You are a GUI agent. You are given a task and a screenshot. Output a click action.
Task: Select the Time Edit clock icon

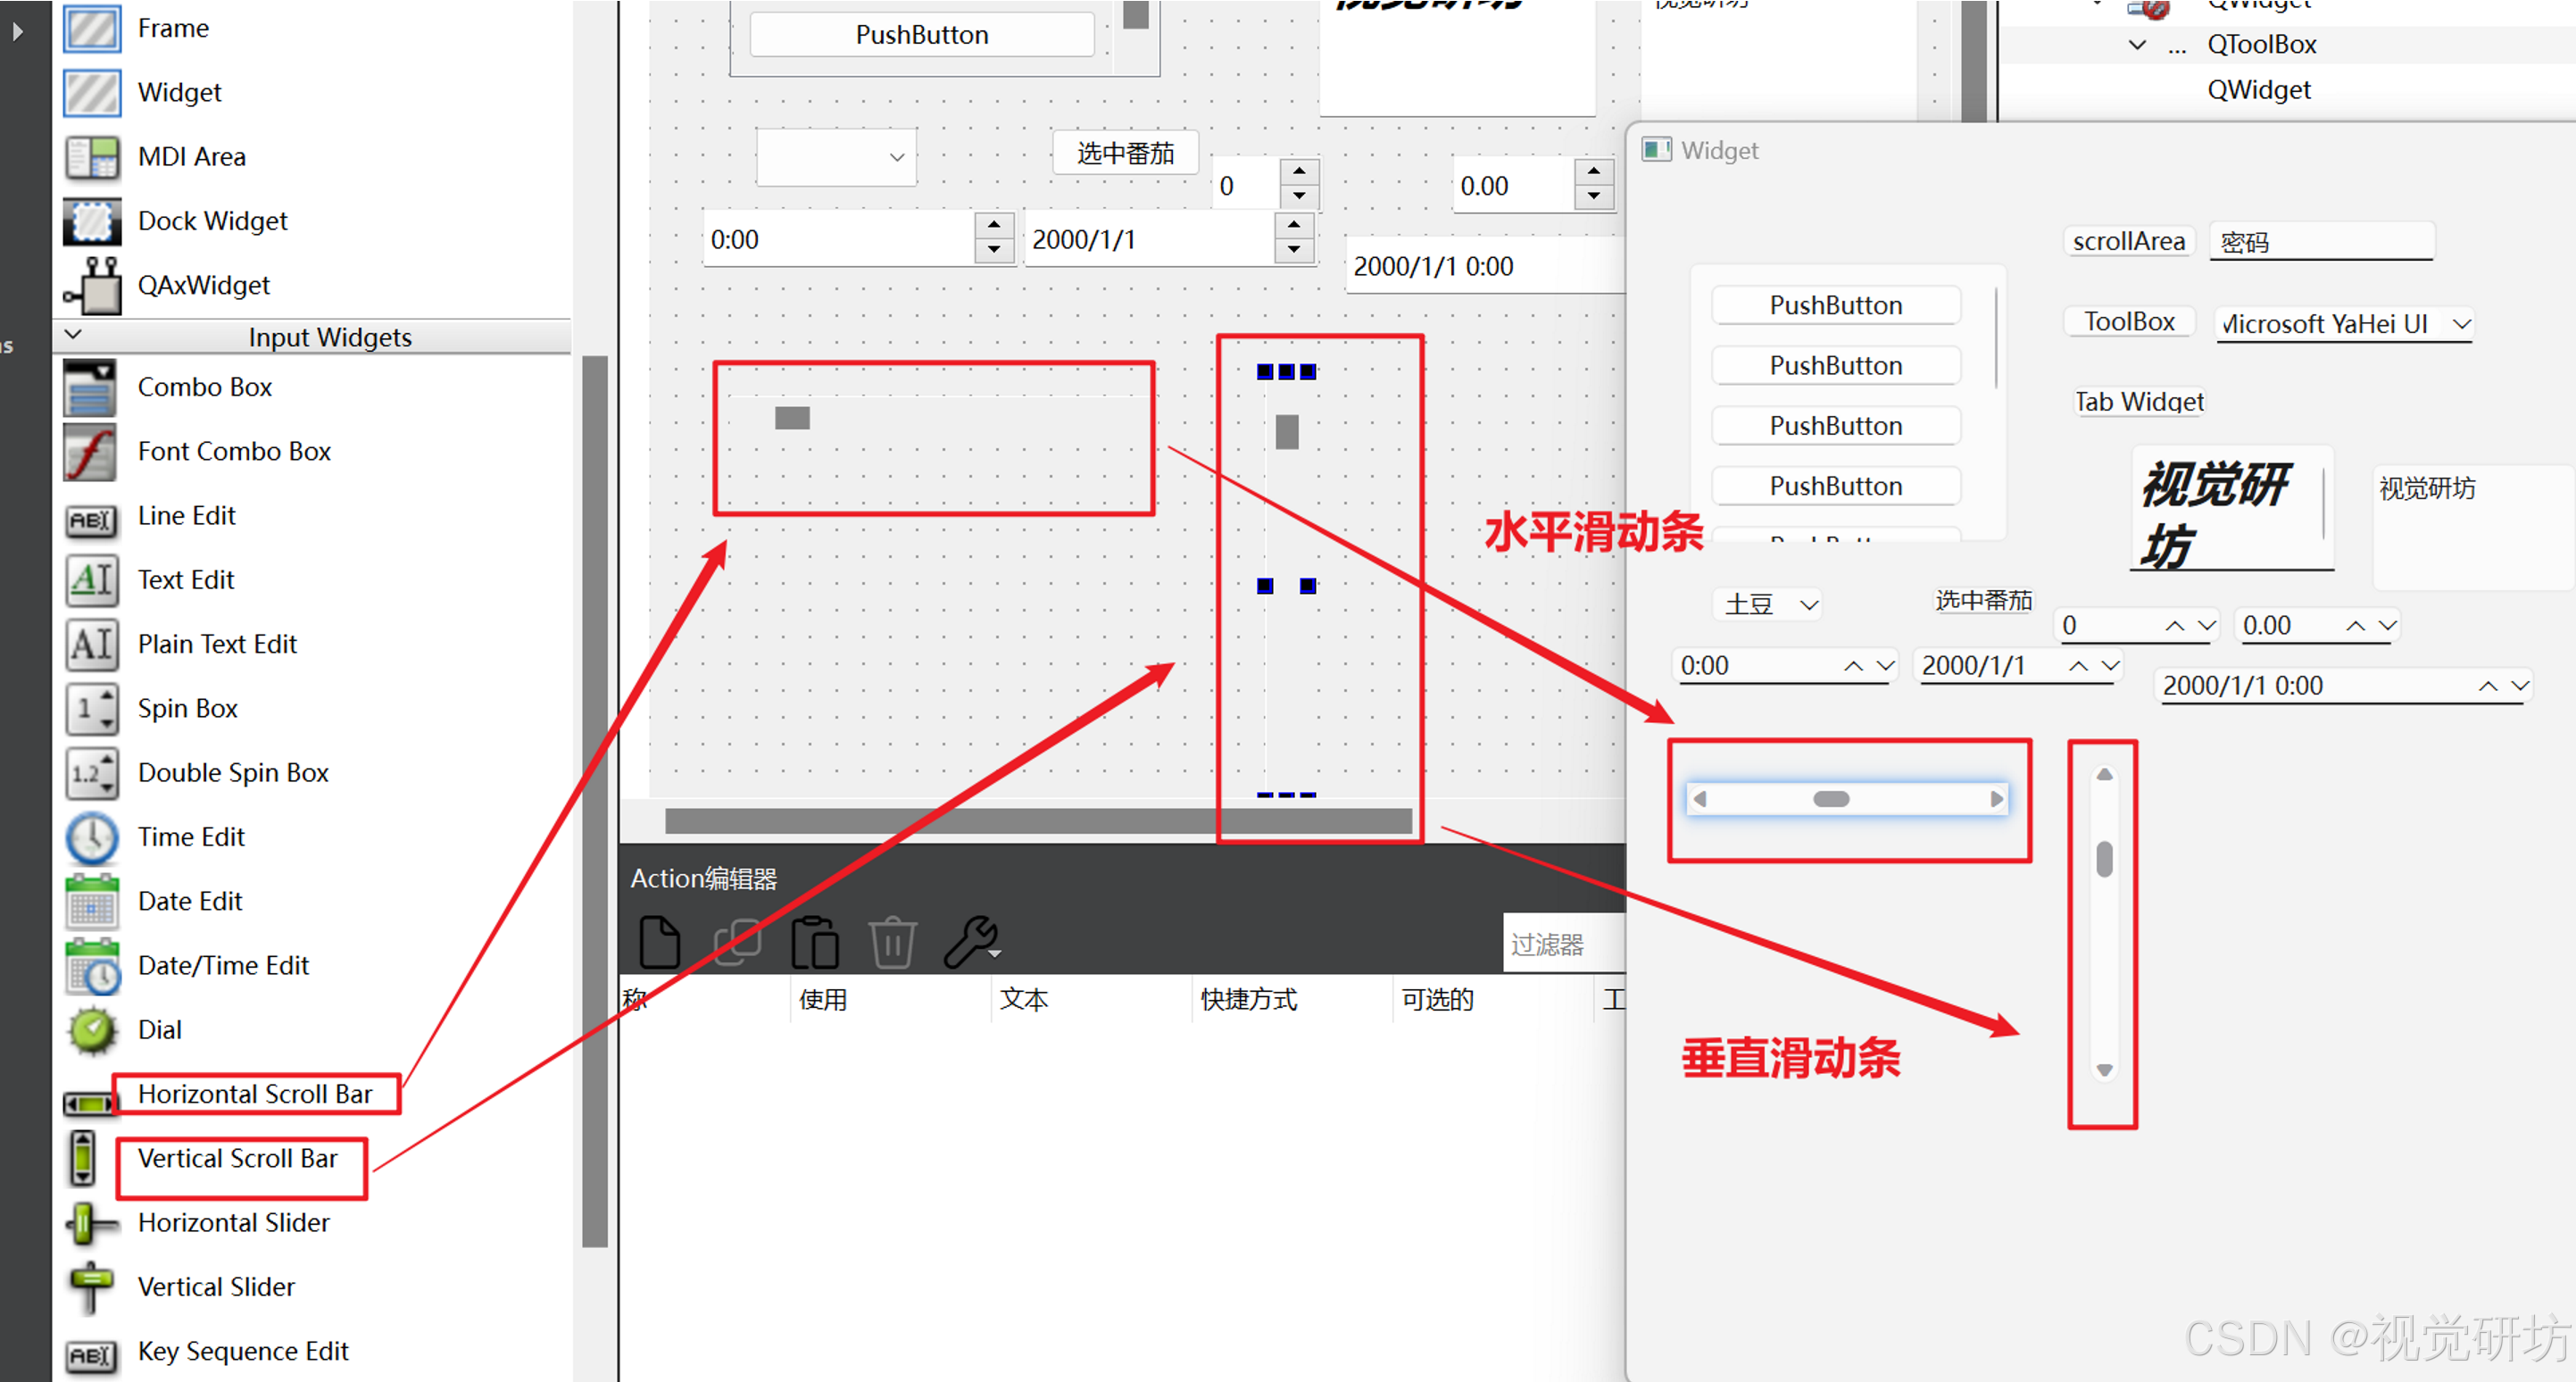tap(92, 837)
